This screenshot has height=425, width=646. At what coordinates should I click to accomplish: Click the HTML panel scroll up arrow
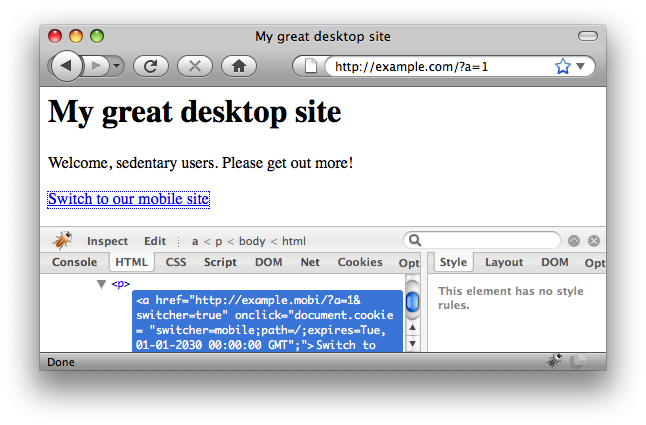coord(412,328)
